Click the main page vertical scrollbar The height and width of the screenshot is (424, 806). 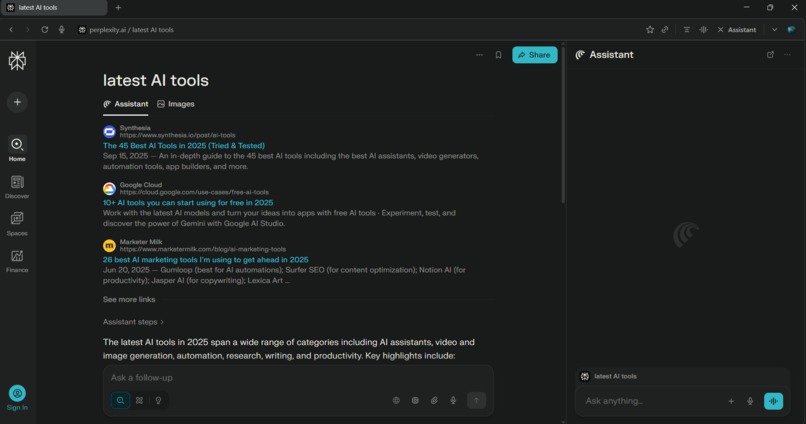tap(563, 123)
